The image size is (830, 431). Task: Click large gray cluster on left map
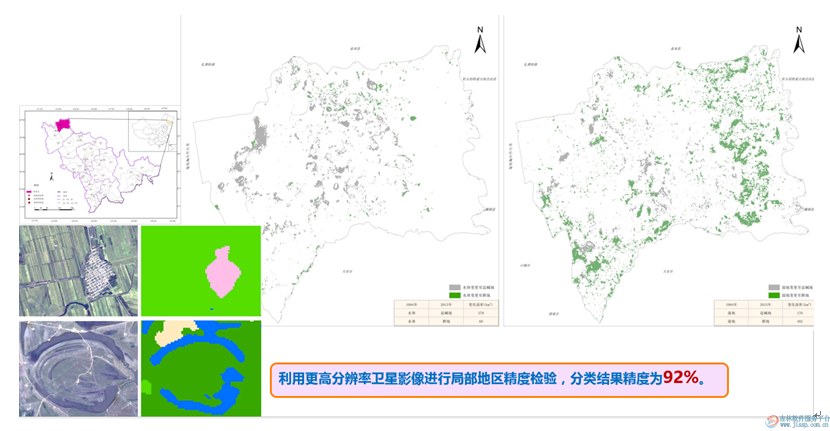(261, 135)
